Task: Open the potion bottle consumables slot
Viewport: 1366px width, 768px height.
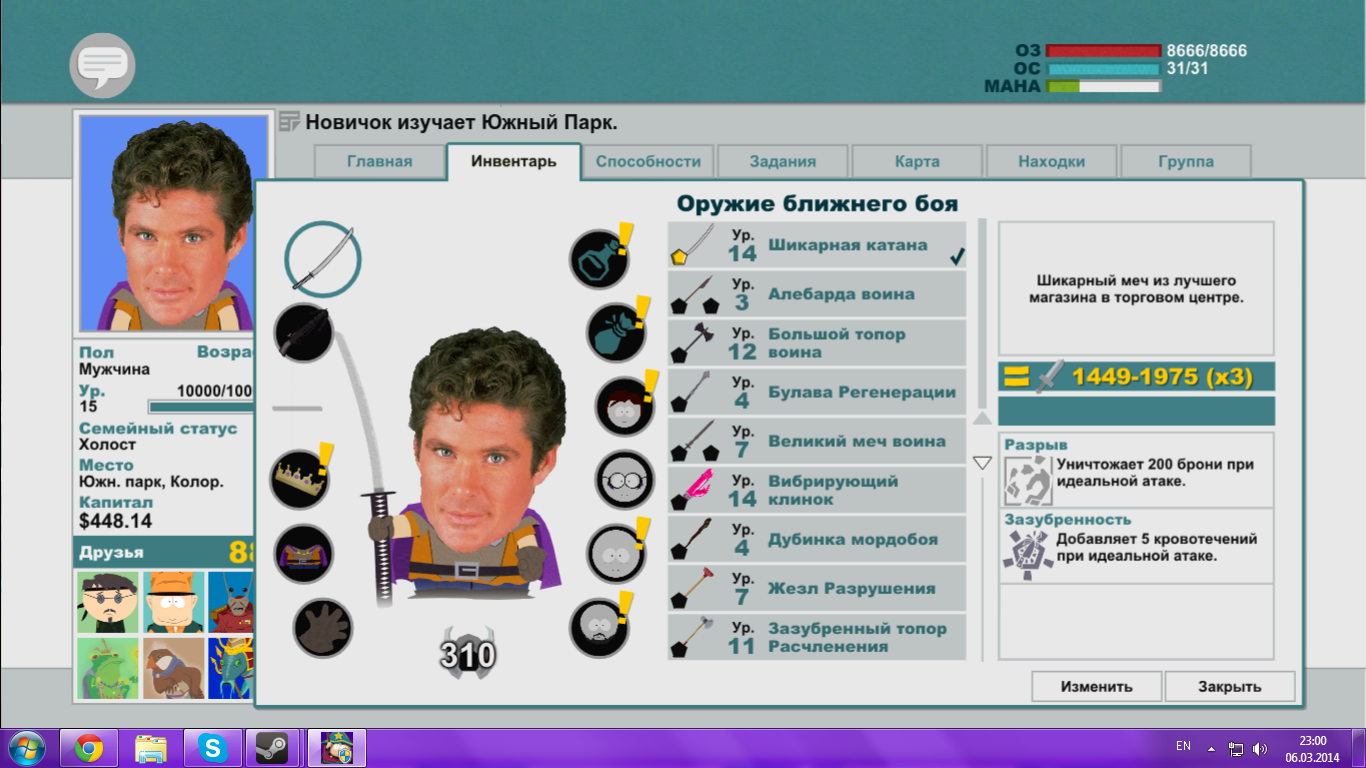Action: coord(600,259)
